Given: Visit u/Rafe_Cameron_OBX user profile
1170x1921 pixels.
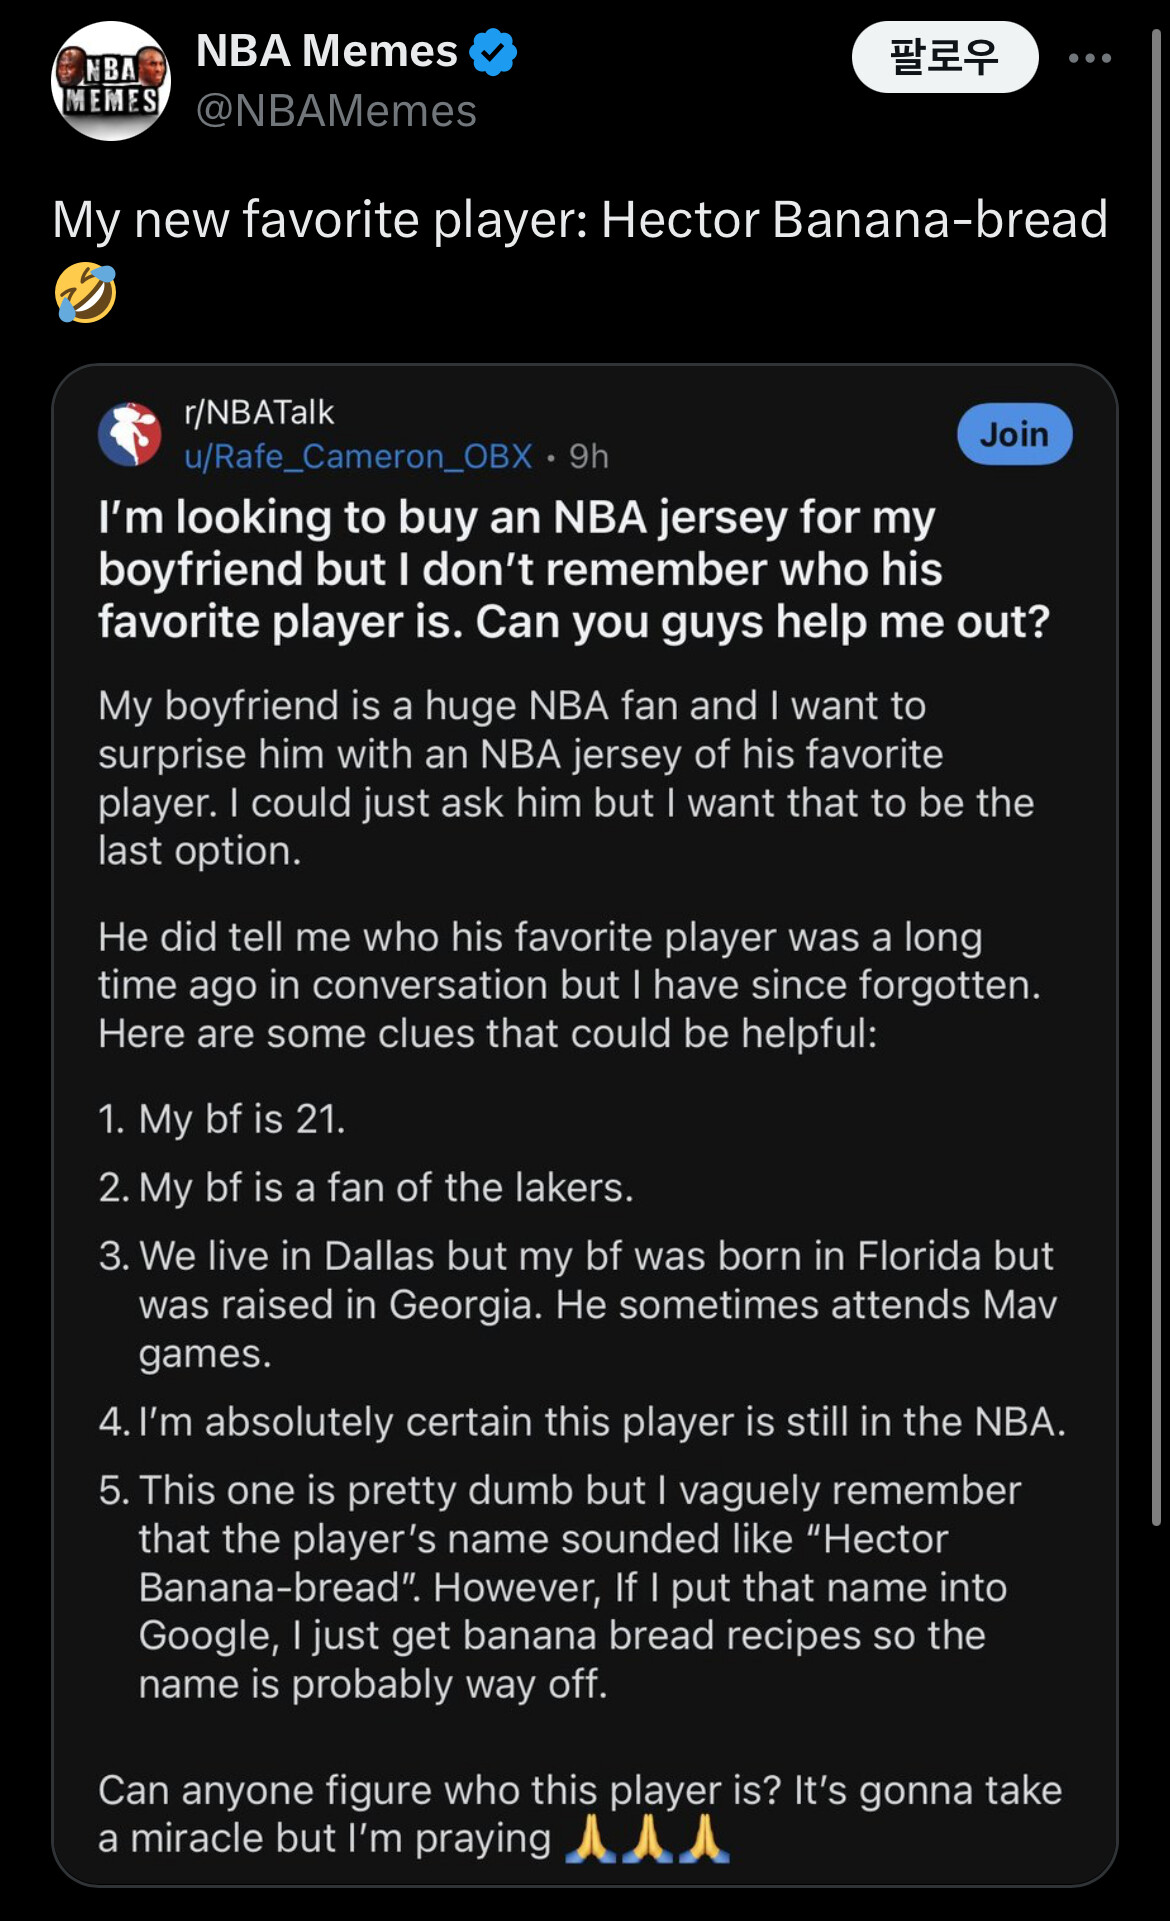Looking at the screenshot, I should pos(358,457).
